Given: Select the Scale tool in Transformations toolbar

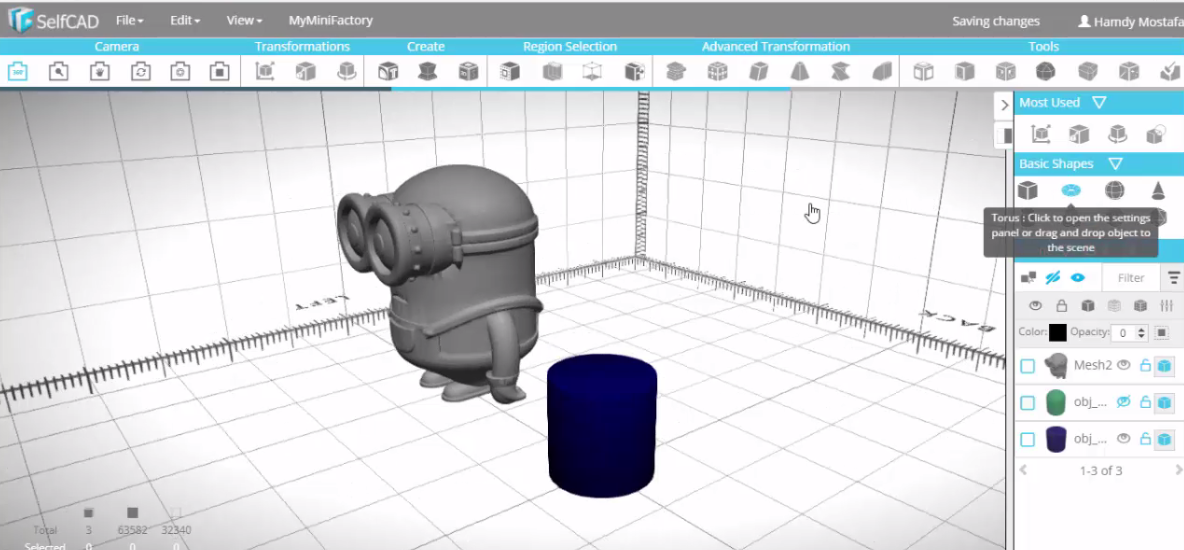Looking at the screenshot, I should (x=306, y=72).
